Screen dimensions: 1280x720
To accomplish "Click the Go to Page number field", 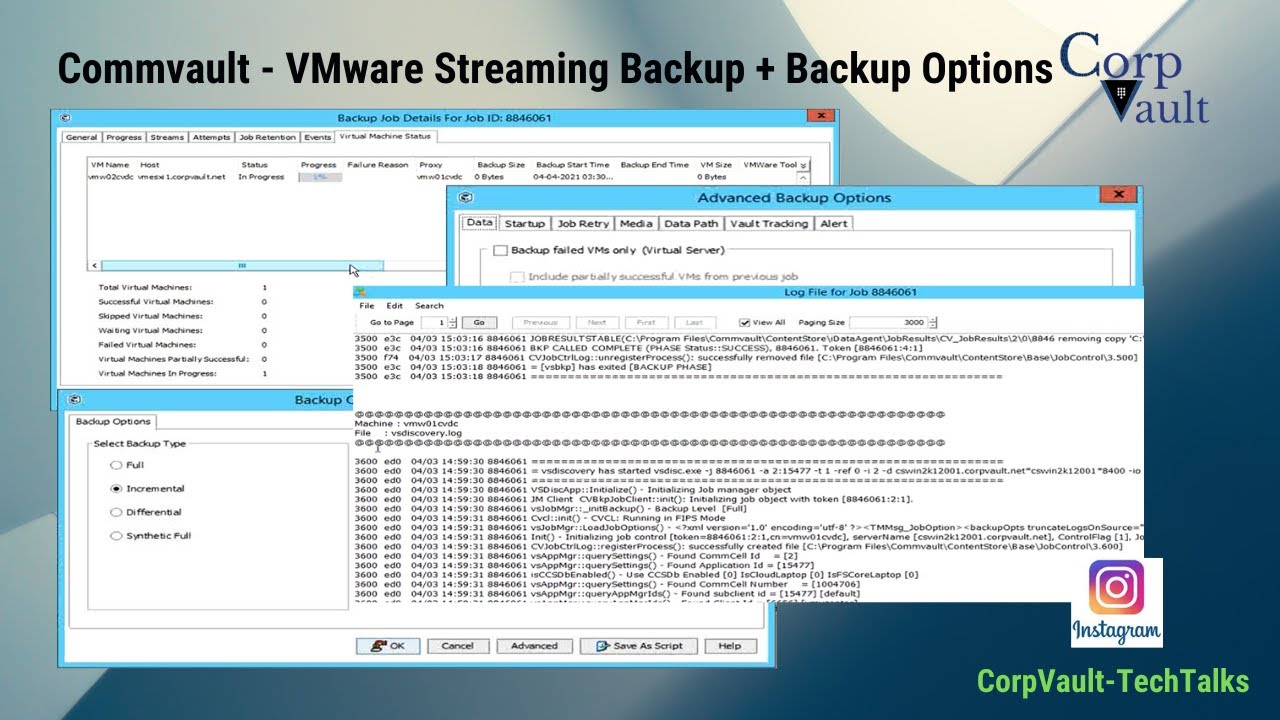I will (x=434, y=323).
